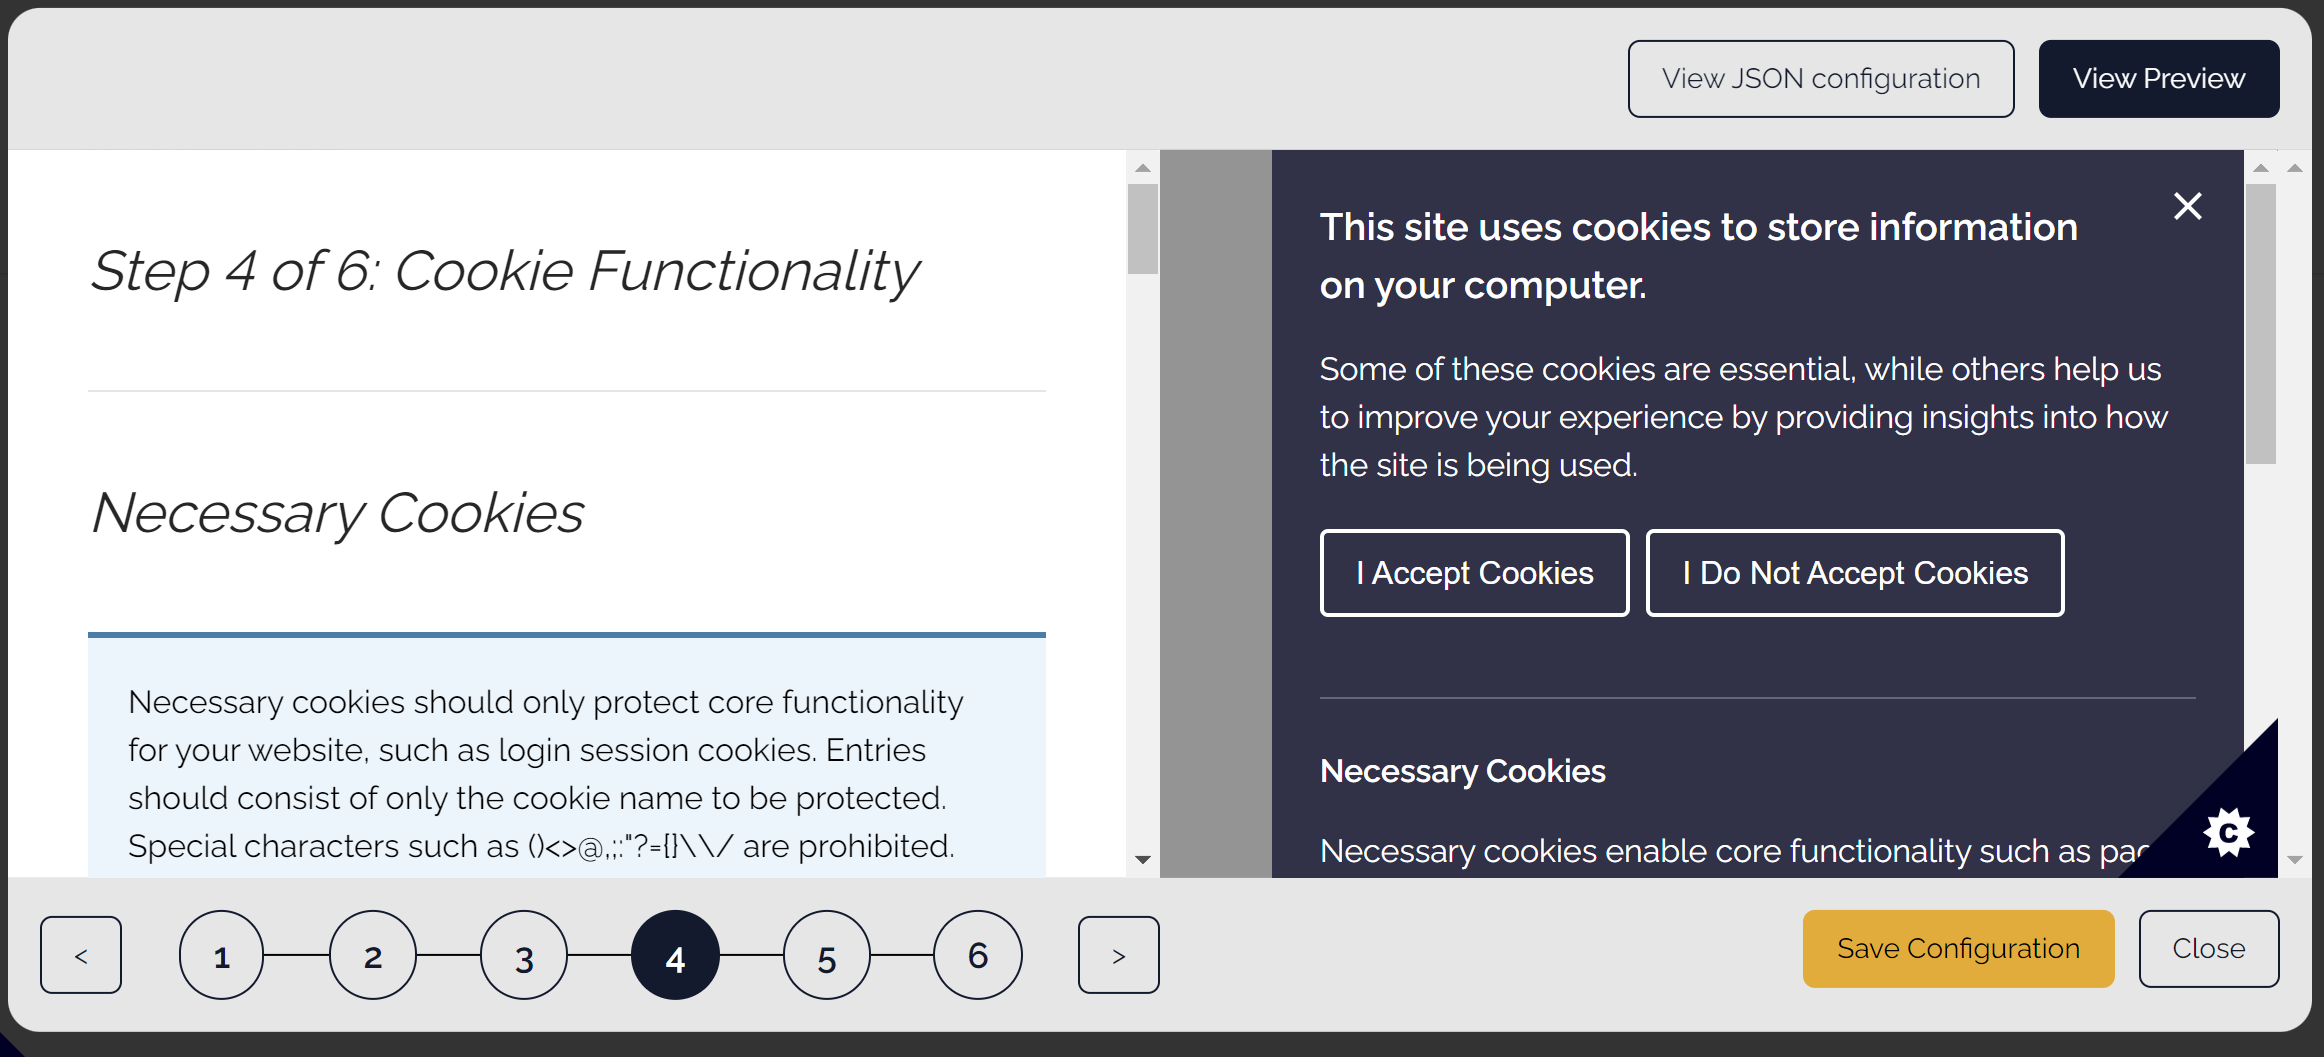Image resolution: width=2324 pixels, height=1057 pixels.
Task: Select current step 4 circle
Action: tap(675, 955)
